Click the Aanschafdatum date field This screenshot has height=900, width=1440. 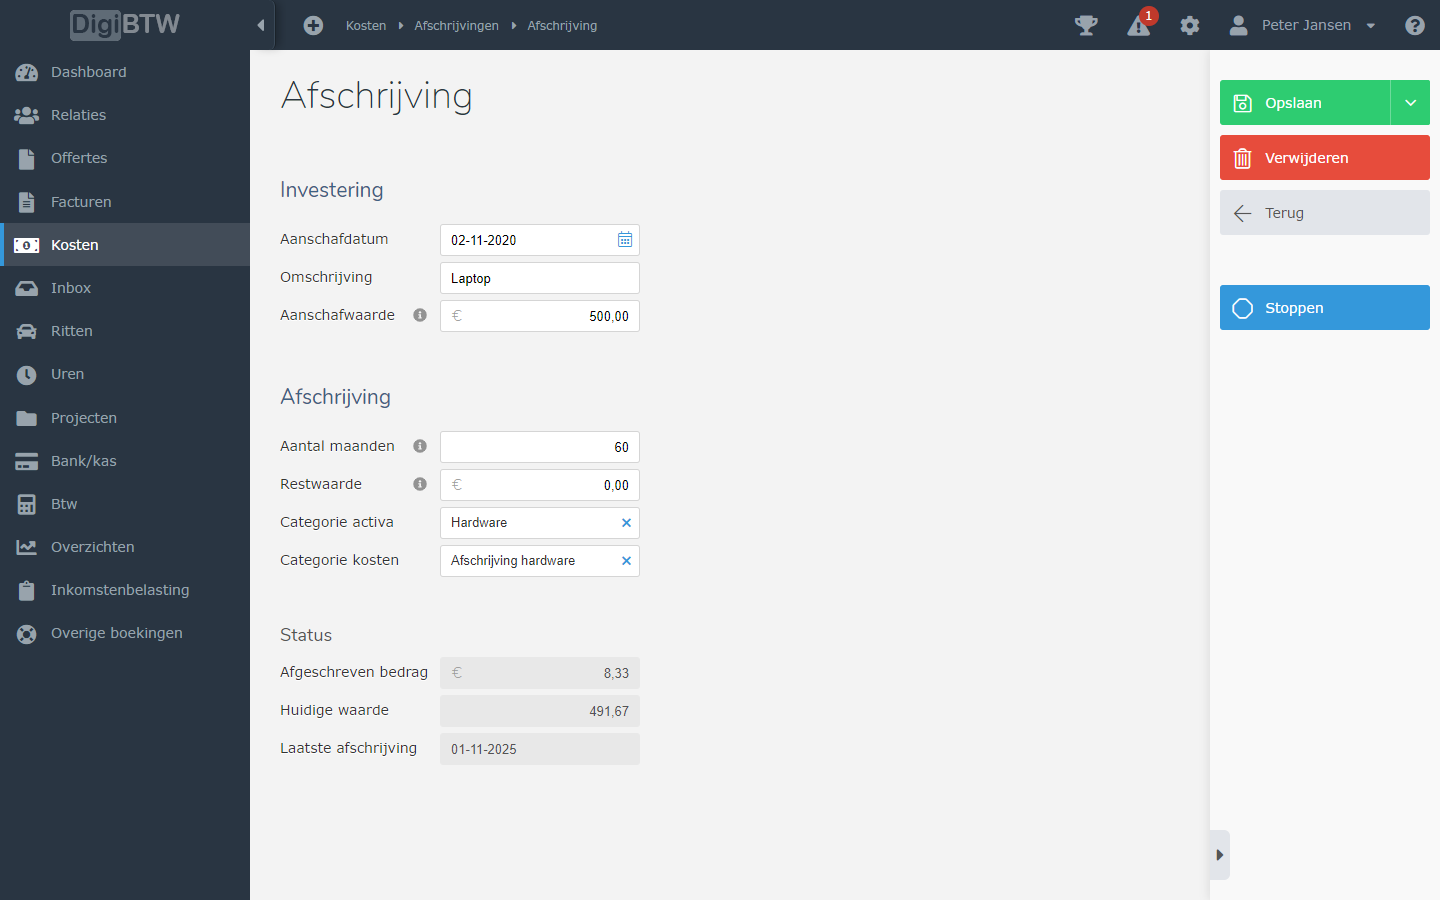coord(540,240)
